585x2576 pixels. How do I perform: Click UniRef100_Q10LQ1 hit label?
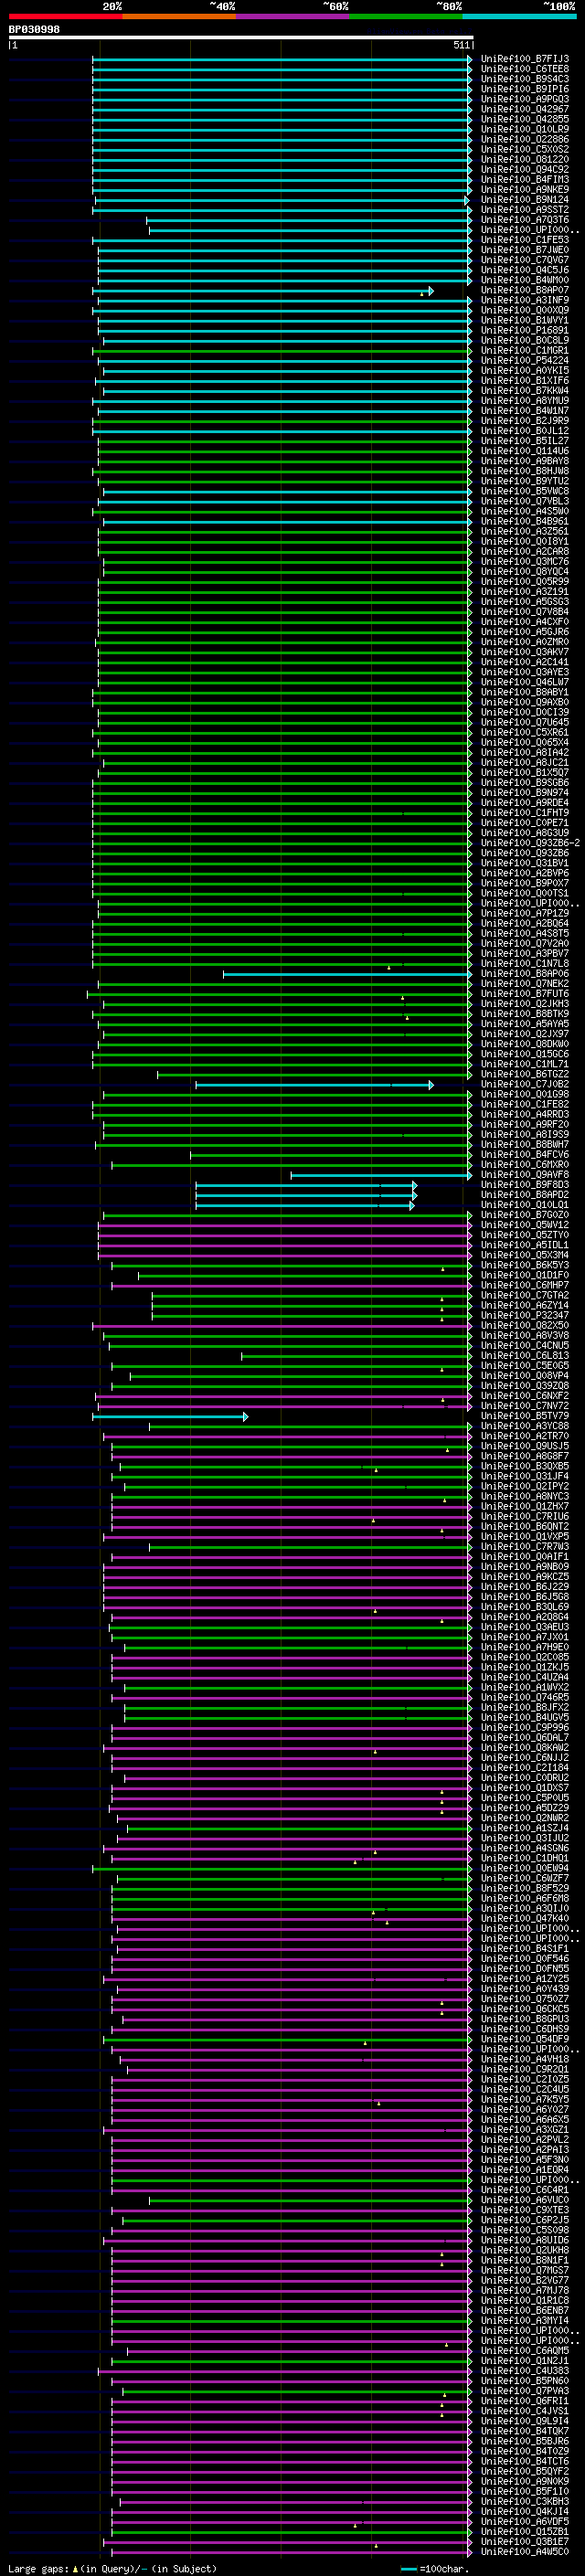[525, 1205]
